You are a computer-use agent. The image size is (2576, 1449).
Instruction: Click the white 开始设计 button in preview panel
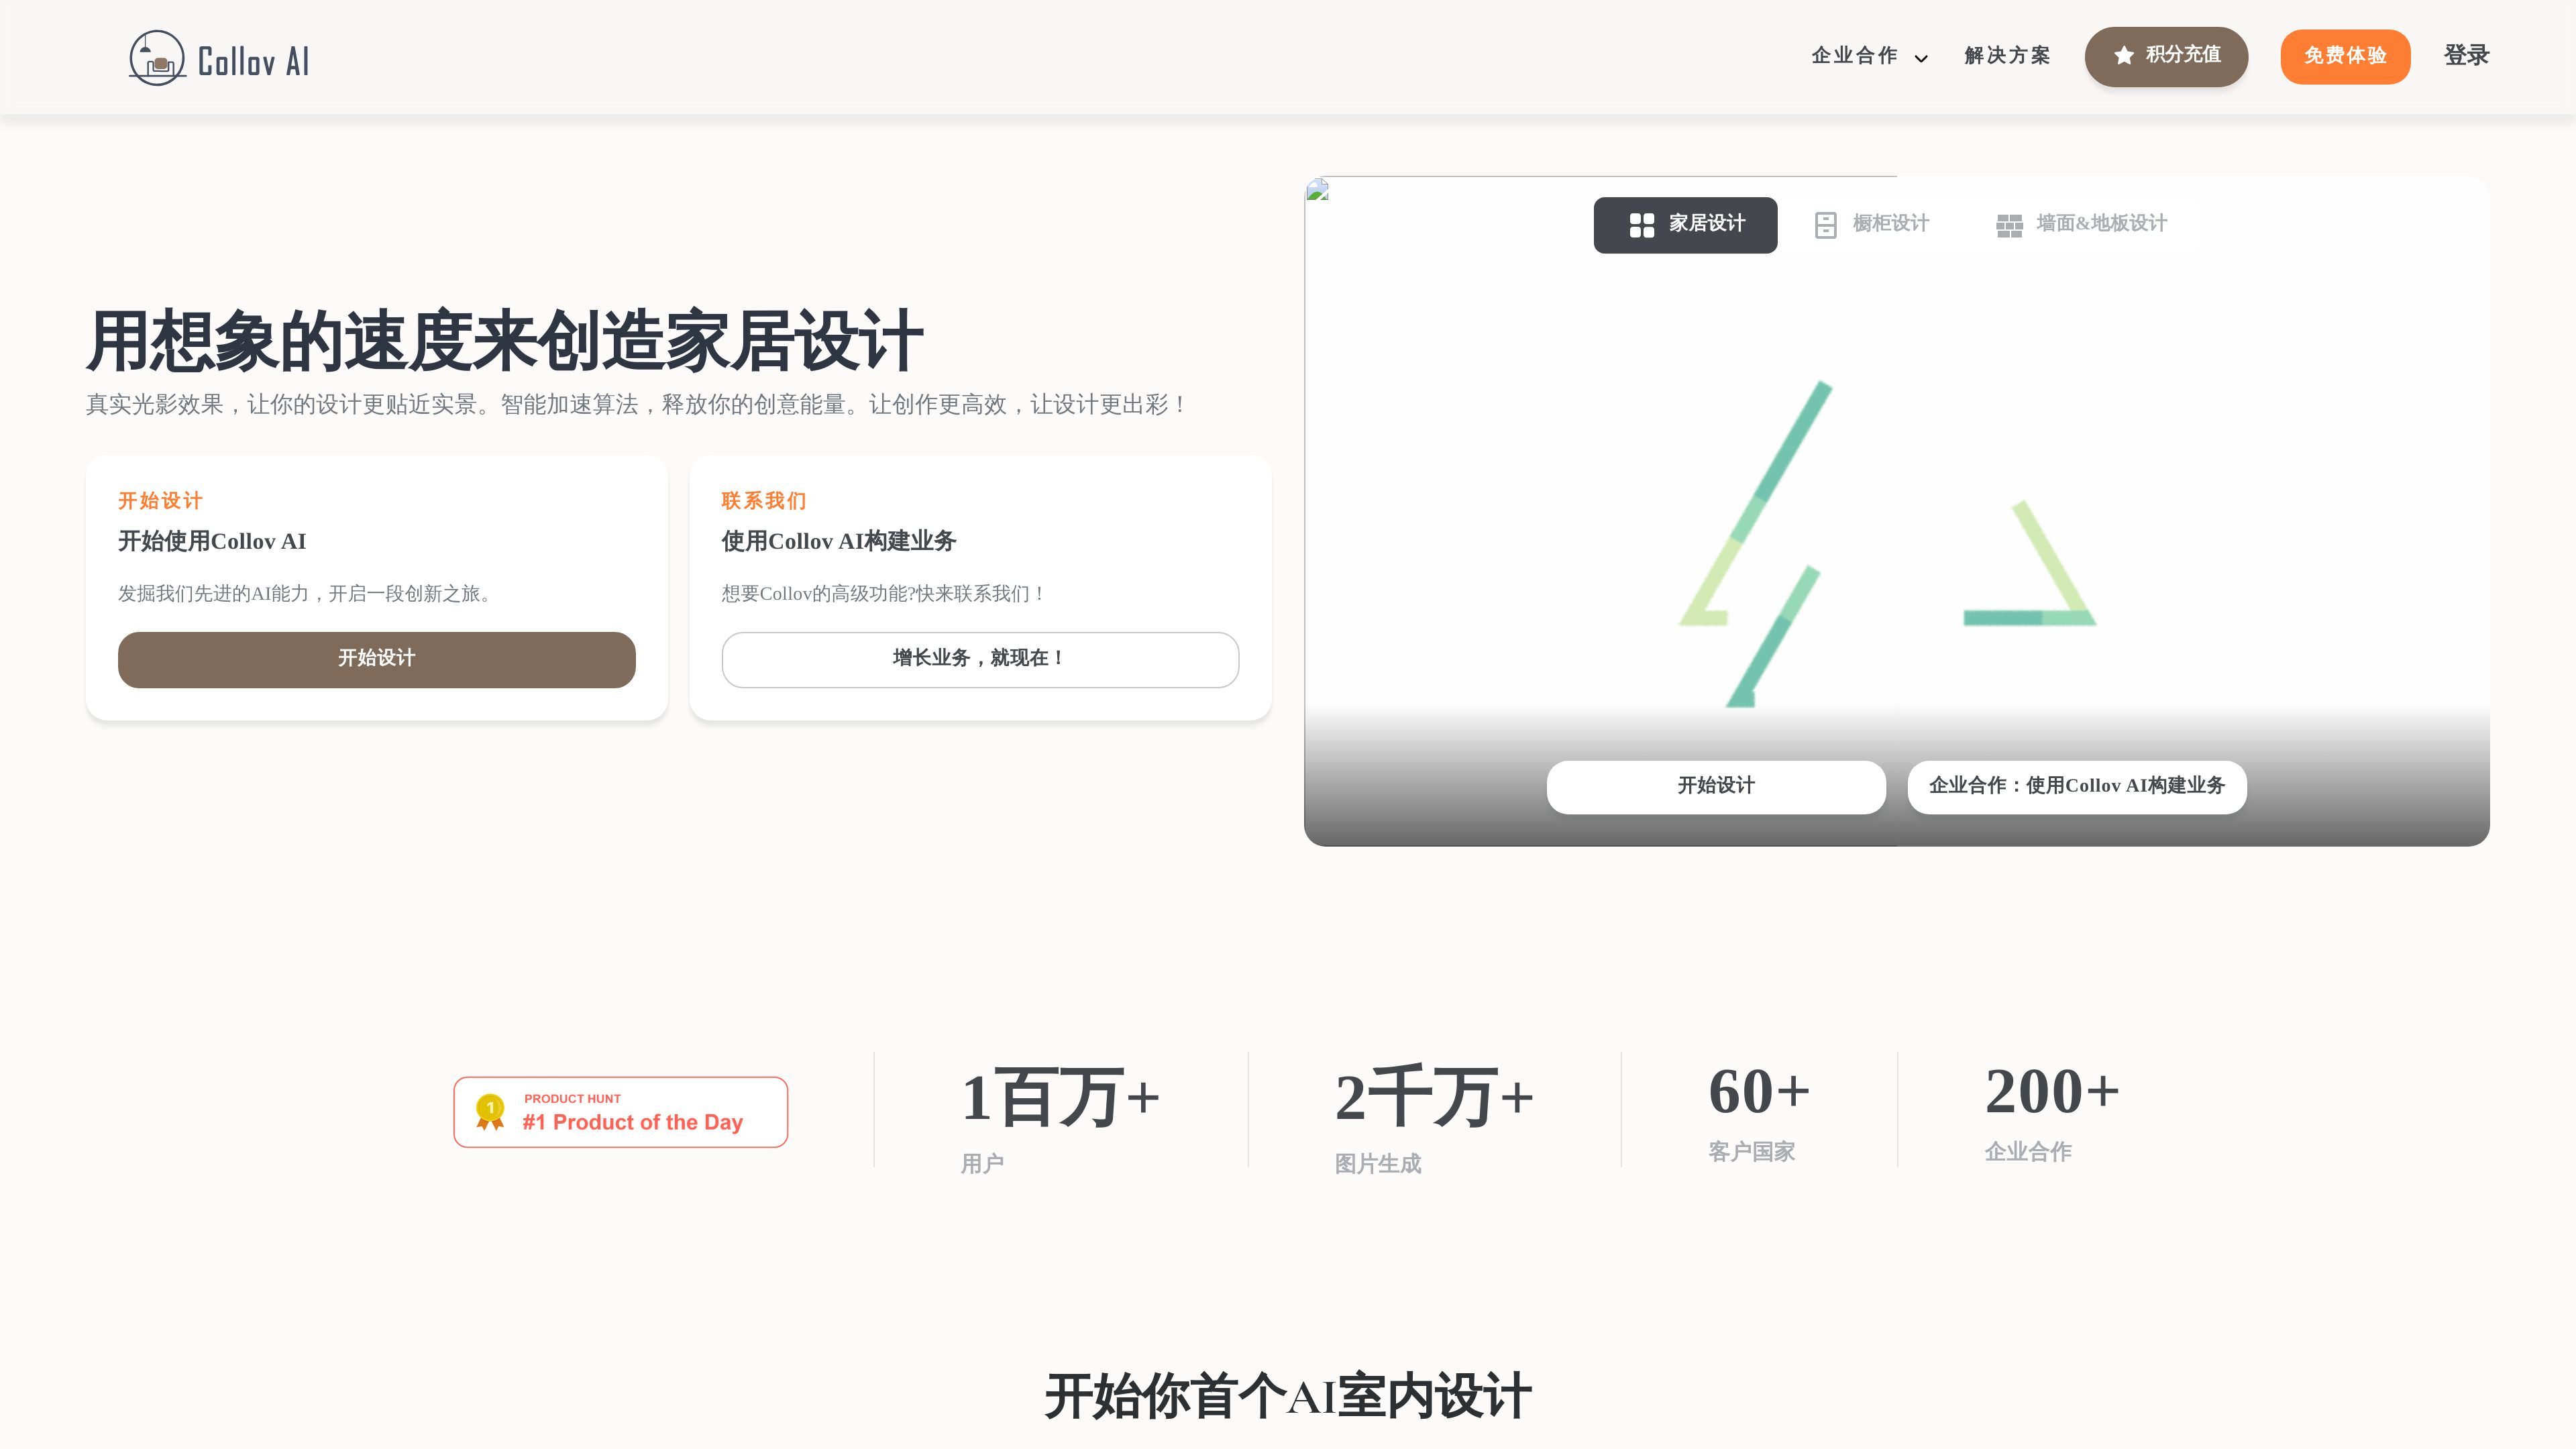coord(1716,787)
